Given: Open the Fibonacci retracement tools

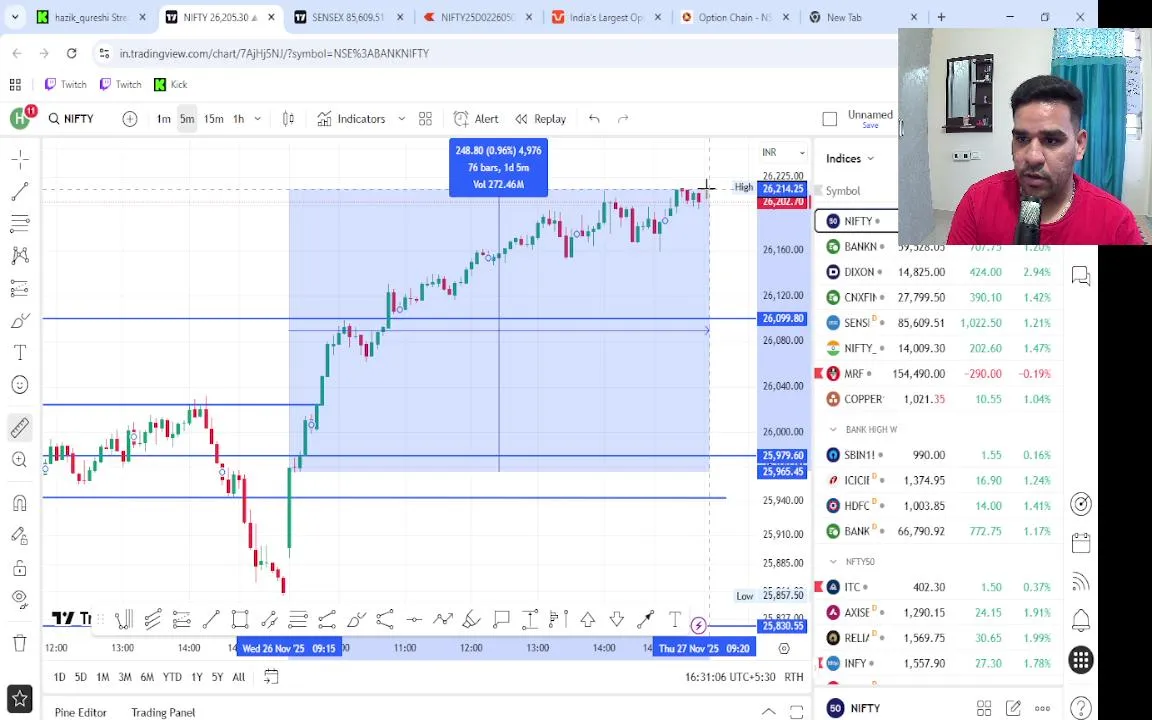Looking at the screenshot, I should 20,223.
